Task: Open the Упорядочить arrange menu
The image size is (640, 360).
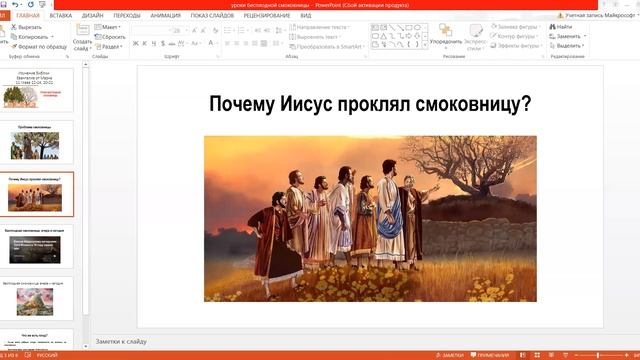Action: (x=446, y=37)
